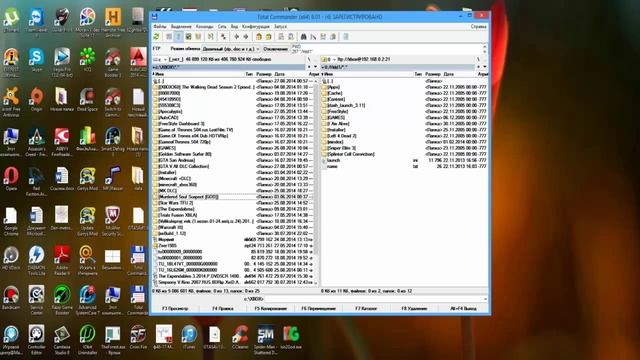Open the Команды menu
This screenshot has height=360, width=640.
(204, 27)
